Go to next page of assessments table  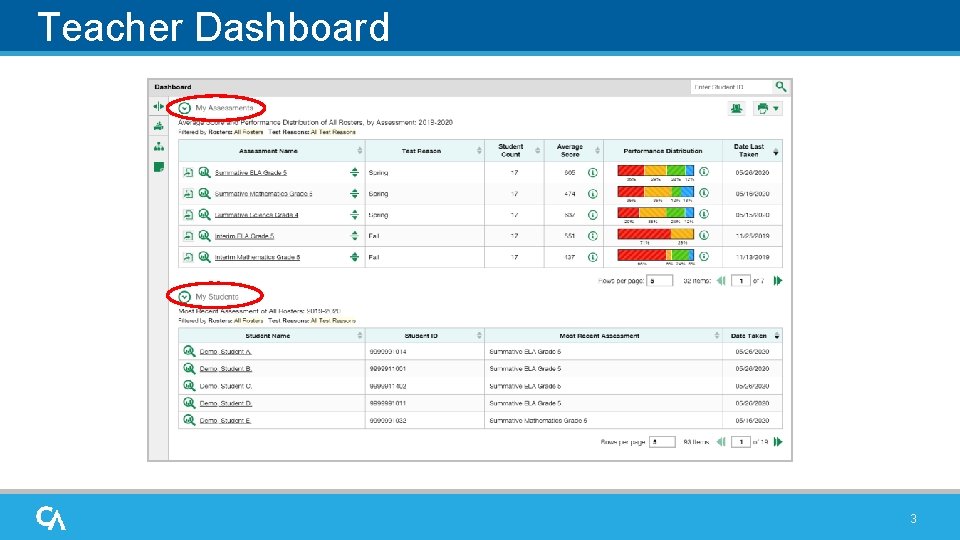[x=778, y=280]
